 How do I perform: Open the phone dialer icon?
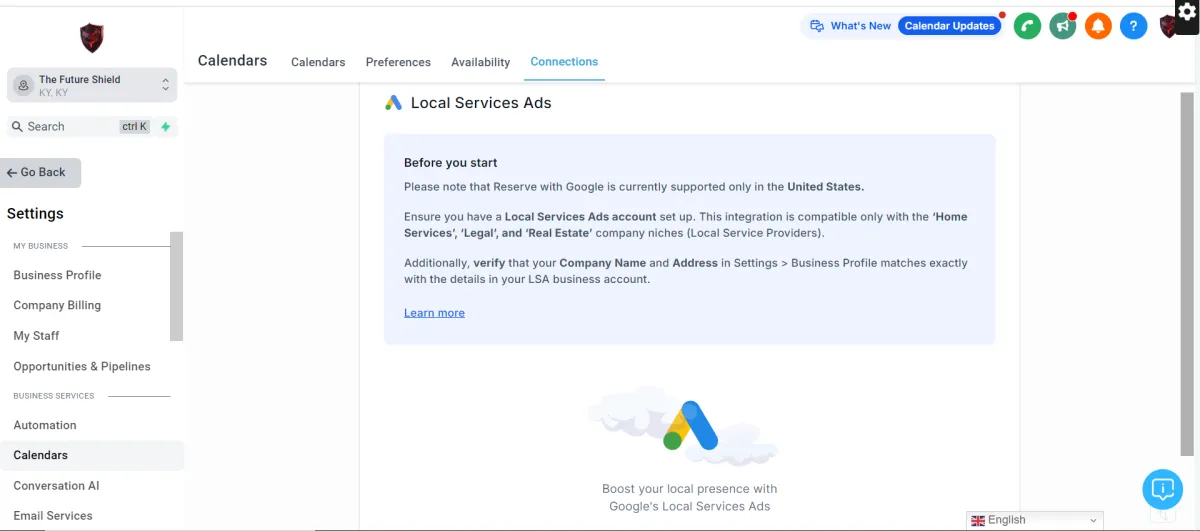click(x=1027, y=26)
